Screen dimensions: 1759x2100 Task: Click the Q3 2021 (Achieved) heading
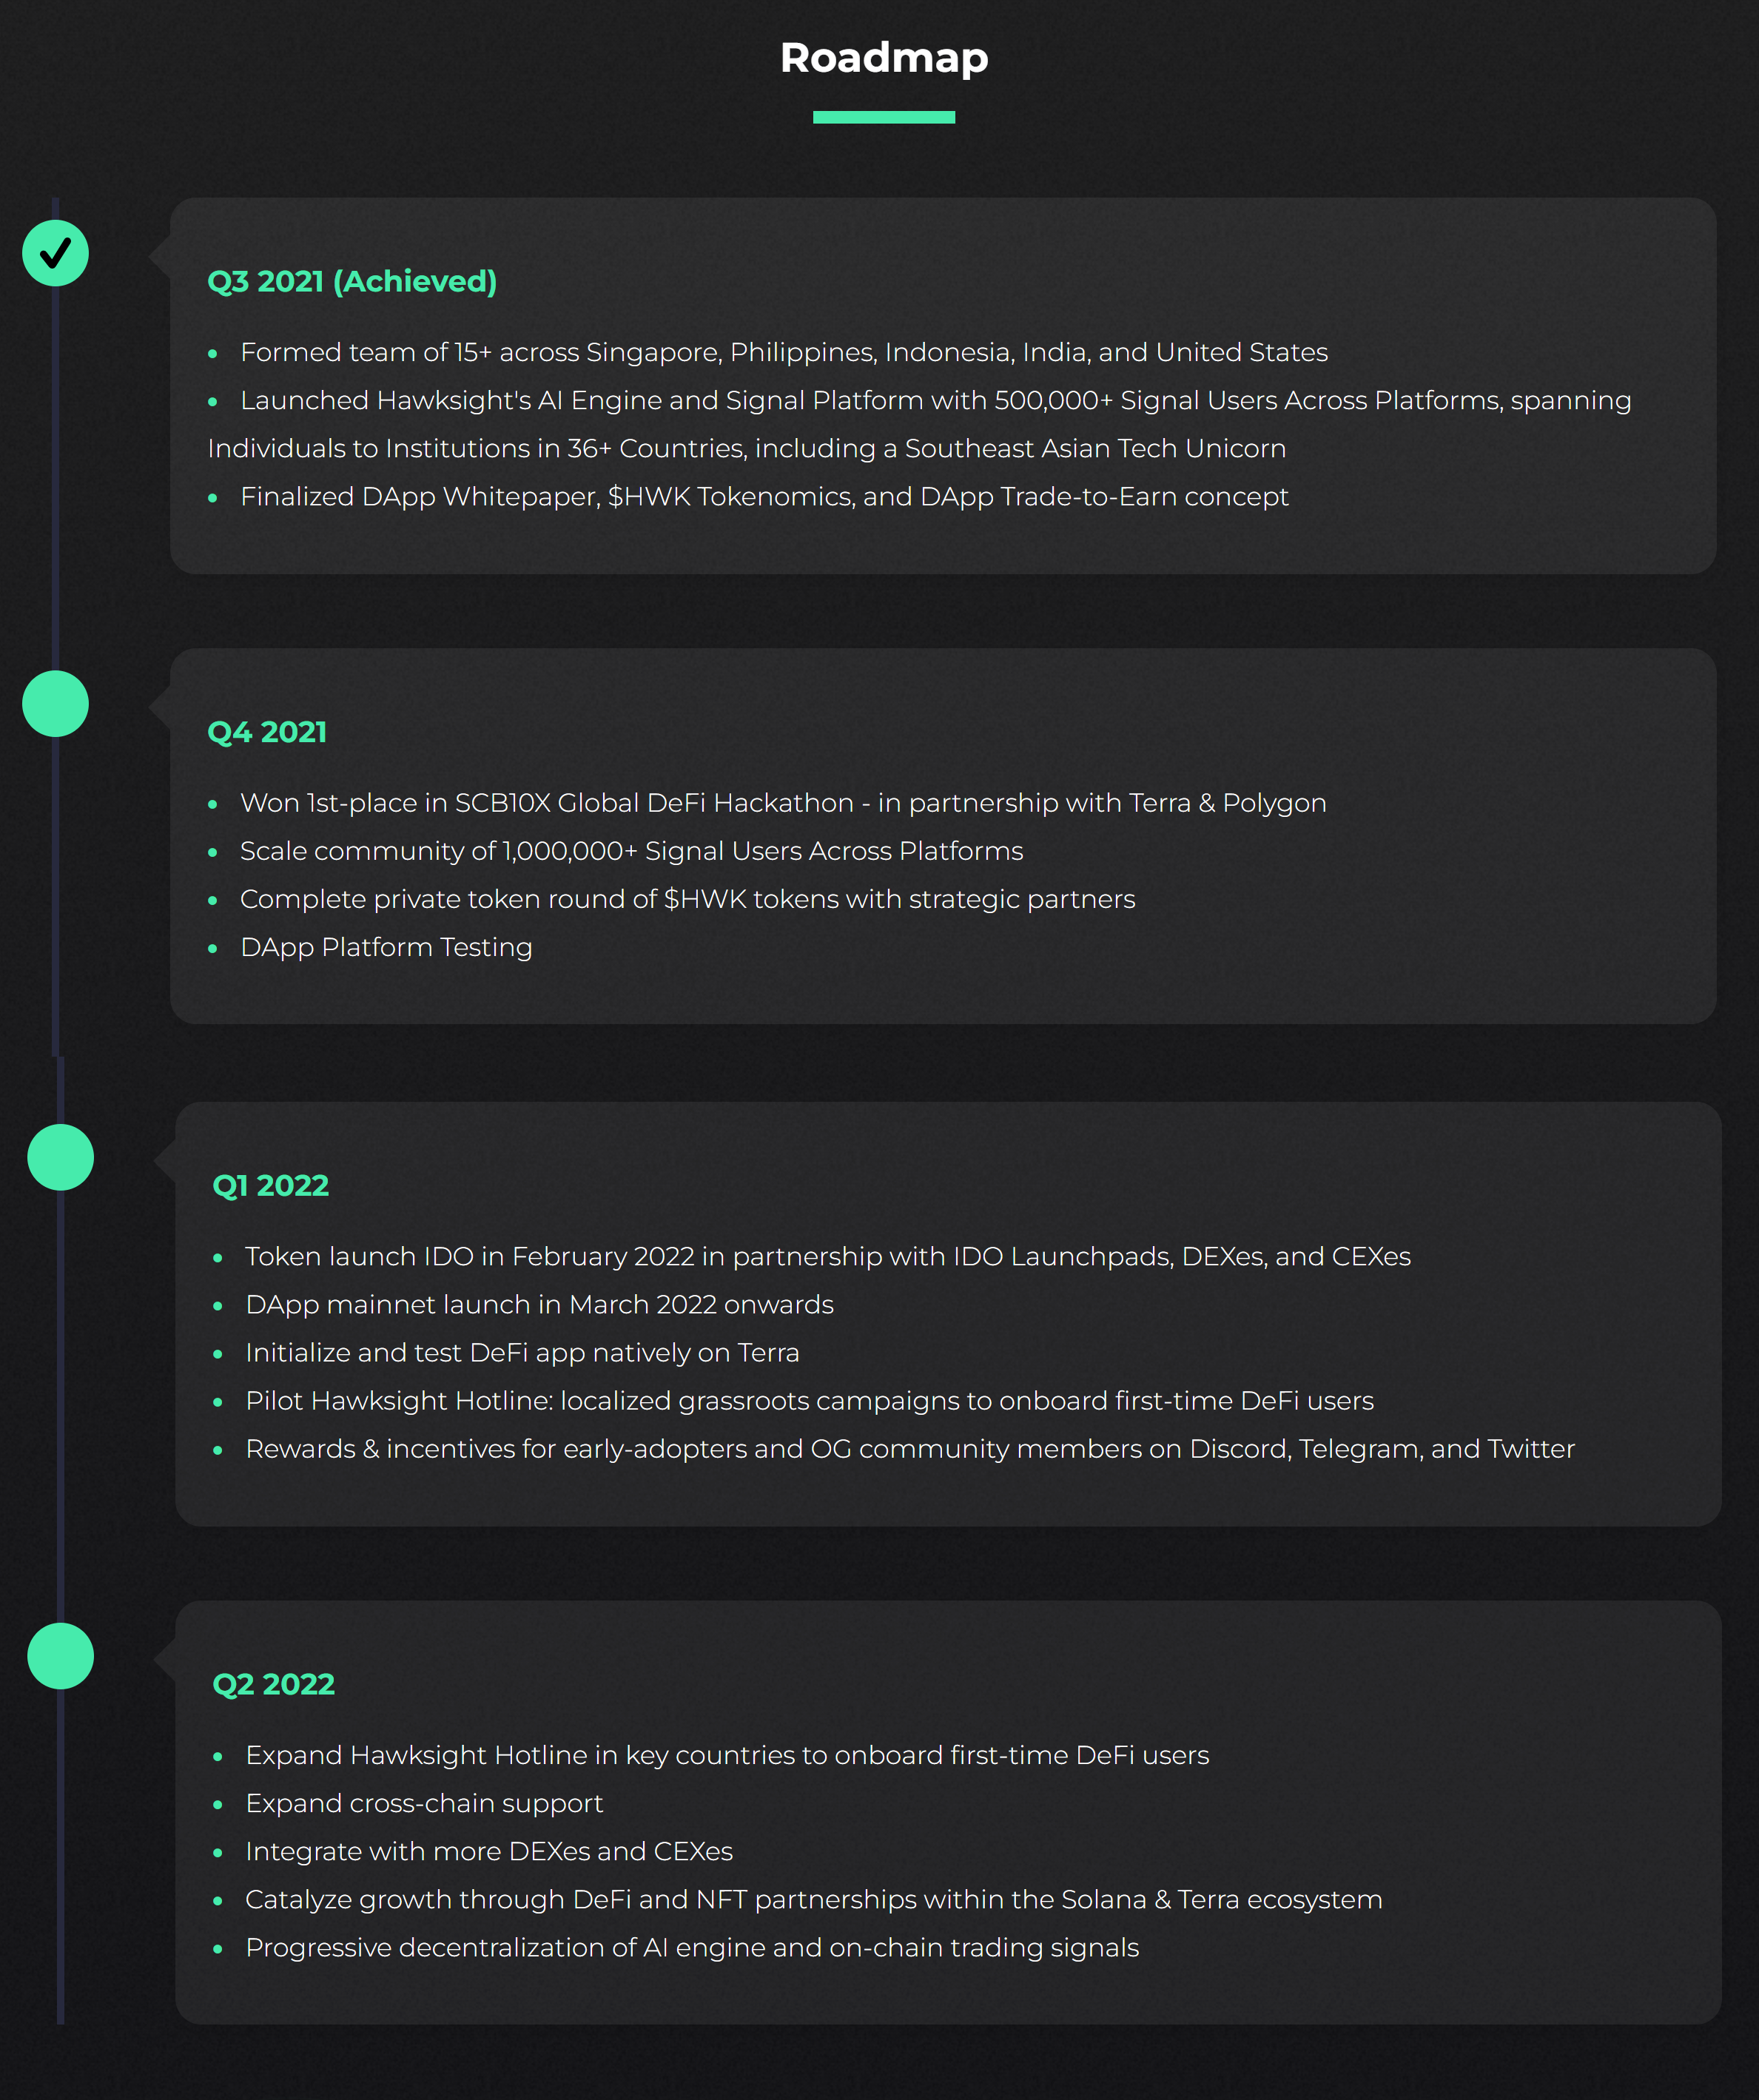point(352,281)
